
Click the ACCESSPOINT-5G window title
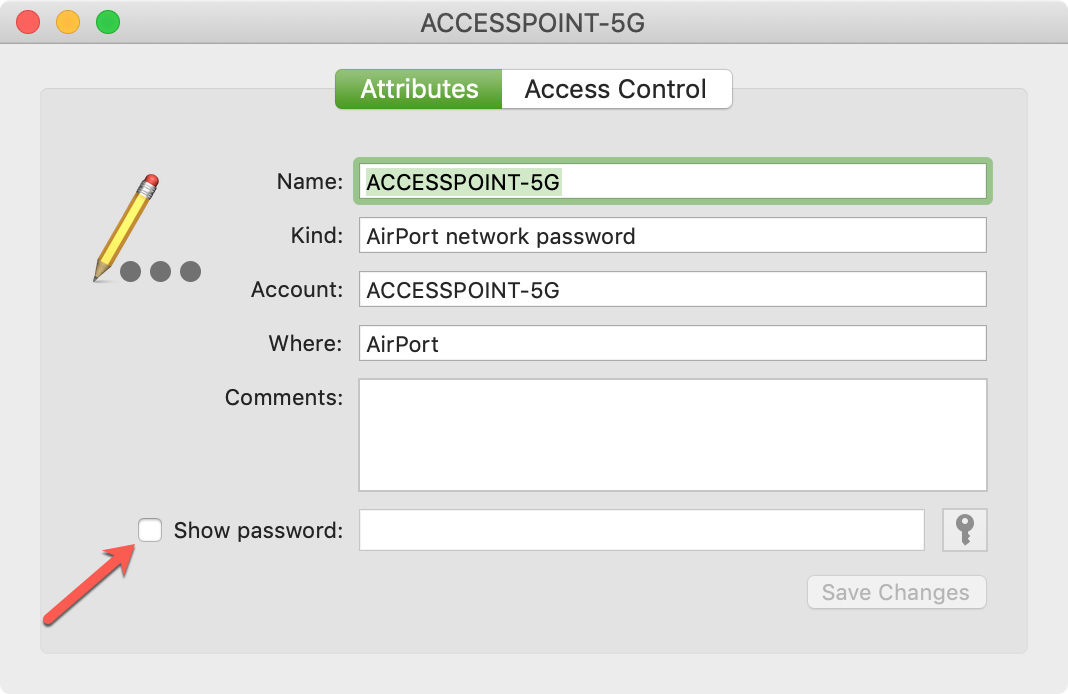pos(533,23)
